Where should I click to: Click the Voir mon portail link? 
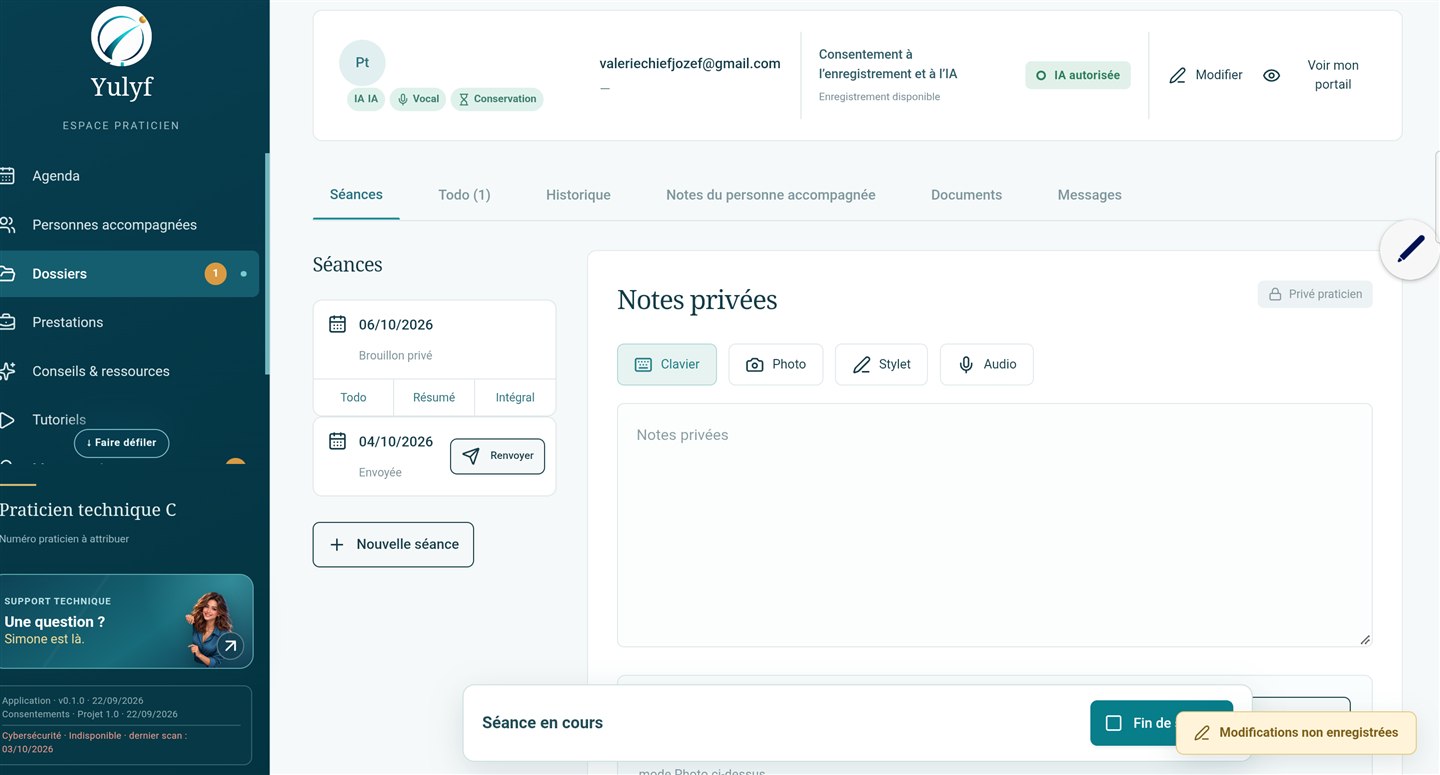[1333, 75]
